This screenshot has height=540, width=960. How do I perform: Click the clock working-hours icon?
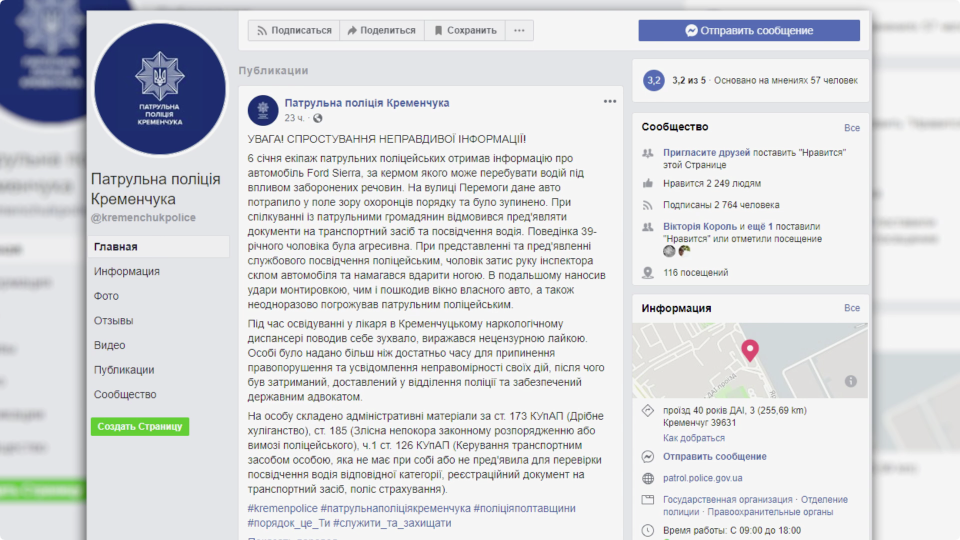648,531
